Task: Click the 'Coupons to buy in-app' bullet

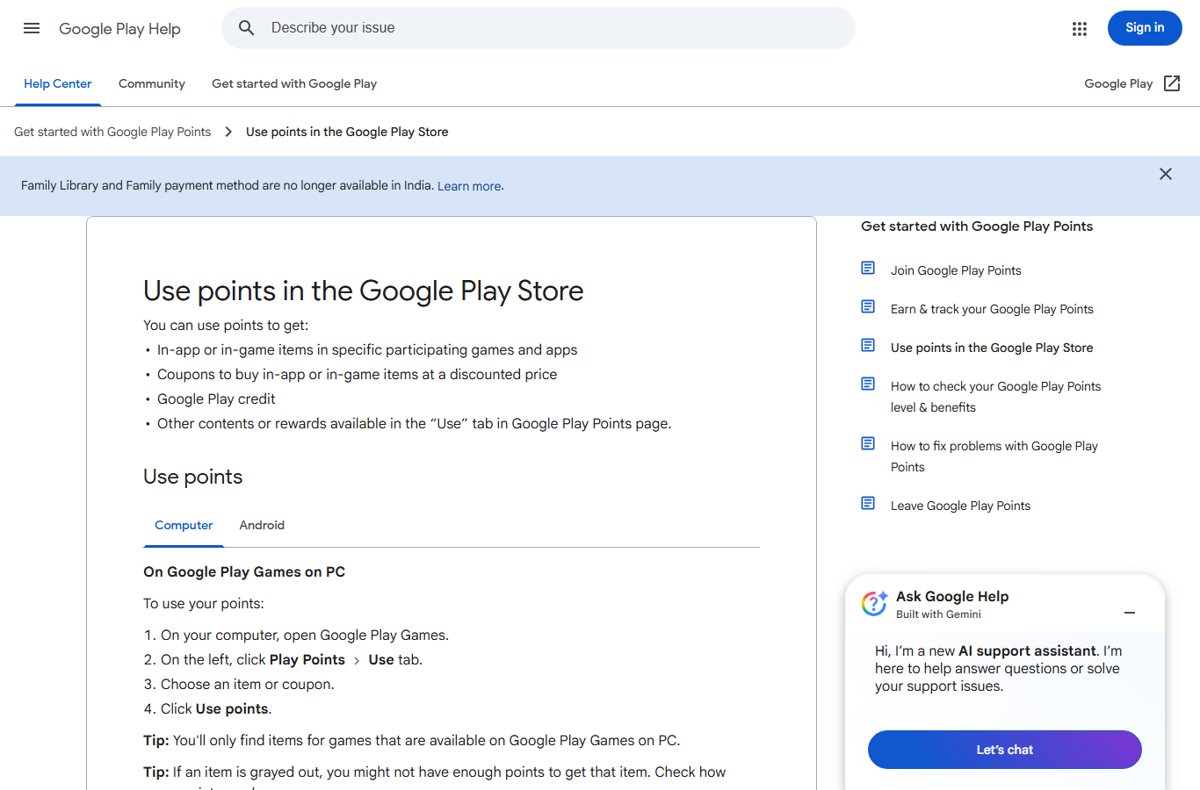Action: point(357,374)
